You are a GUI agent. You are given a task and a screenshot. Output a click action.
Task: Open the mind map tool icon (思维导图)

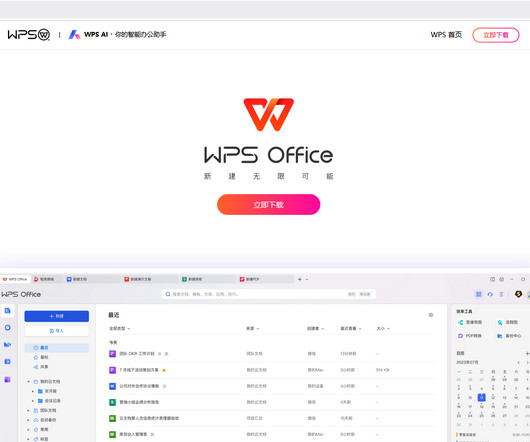point(460,322)
